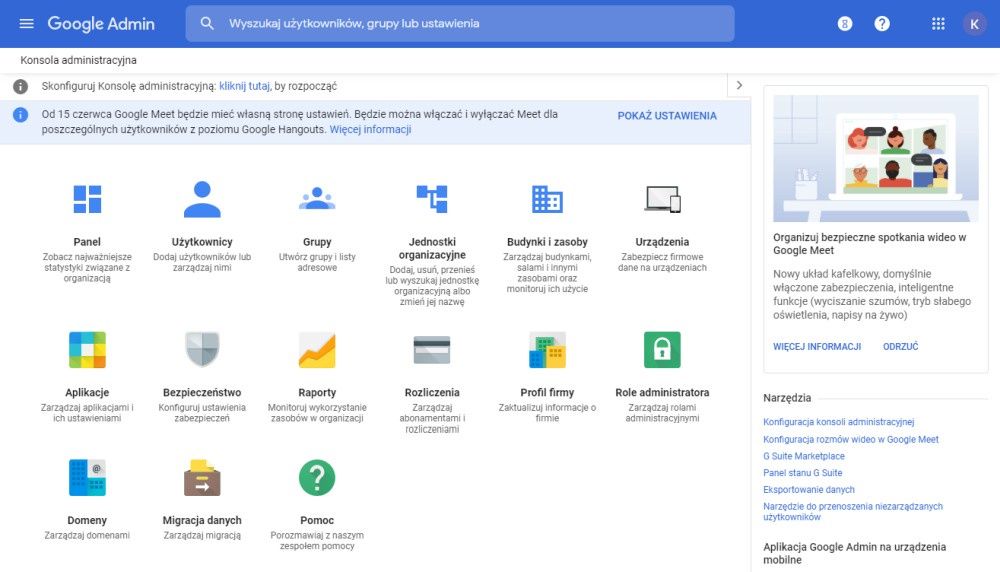Open the Pomoc green question icon

[x=317, y=478]
